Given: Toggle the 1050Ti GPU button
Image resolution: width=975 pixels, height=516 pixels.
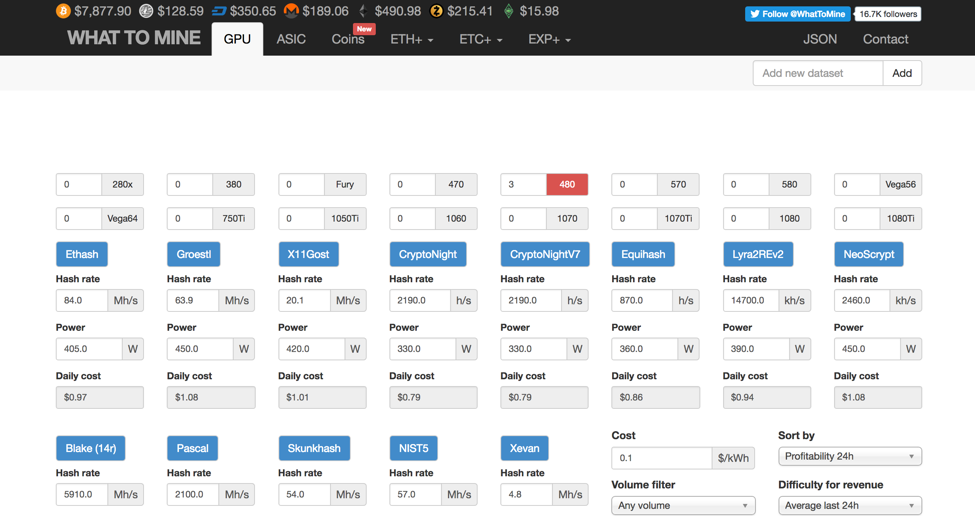Looking at the screenshot, I should pyautogui.click(x=344, y=218).
